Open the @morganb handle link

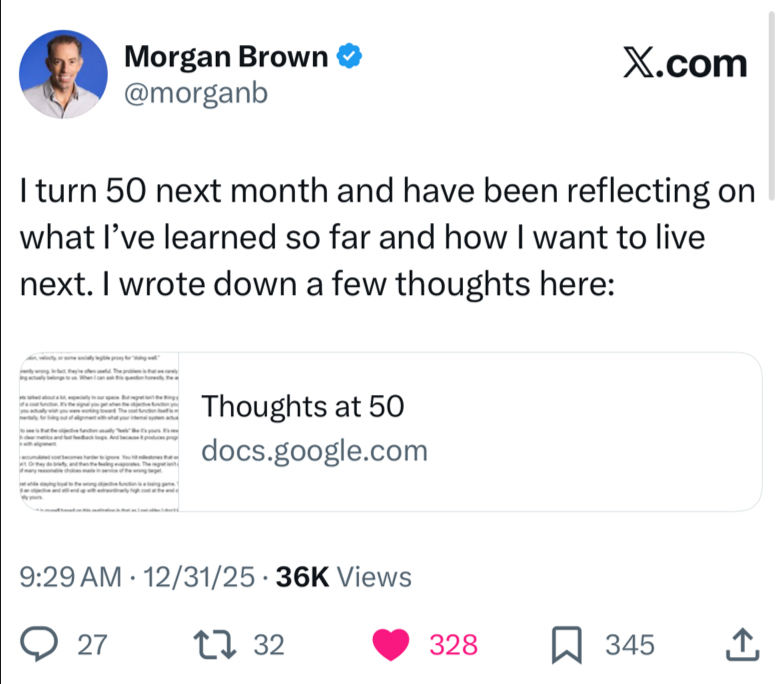click(x=196, y=93)
